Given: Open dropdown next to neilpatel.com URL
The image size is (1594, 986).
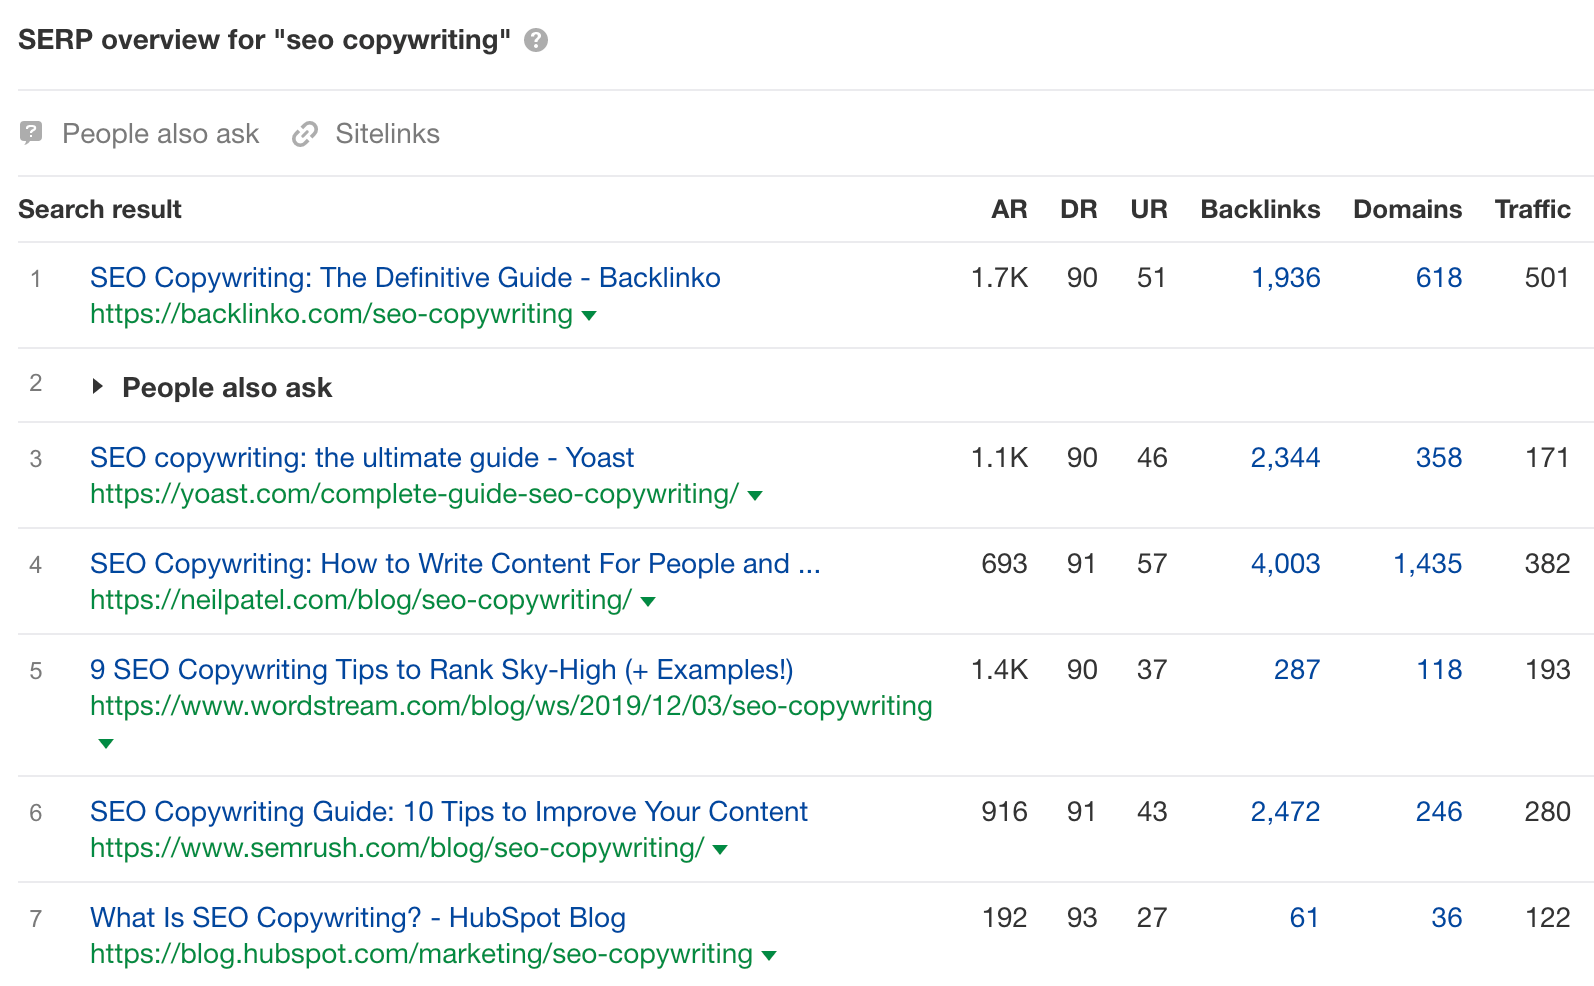Looking at the screenshot, I should tap(648, 602).
